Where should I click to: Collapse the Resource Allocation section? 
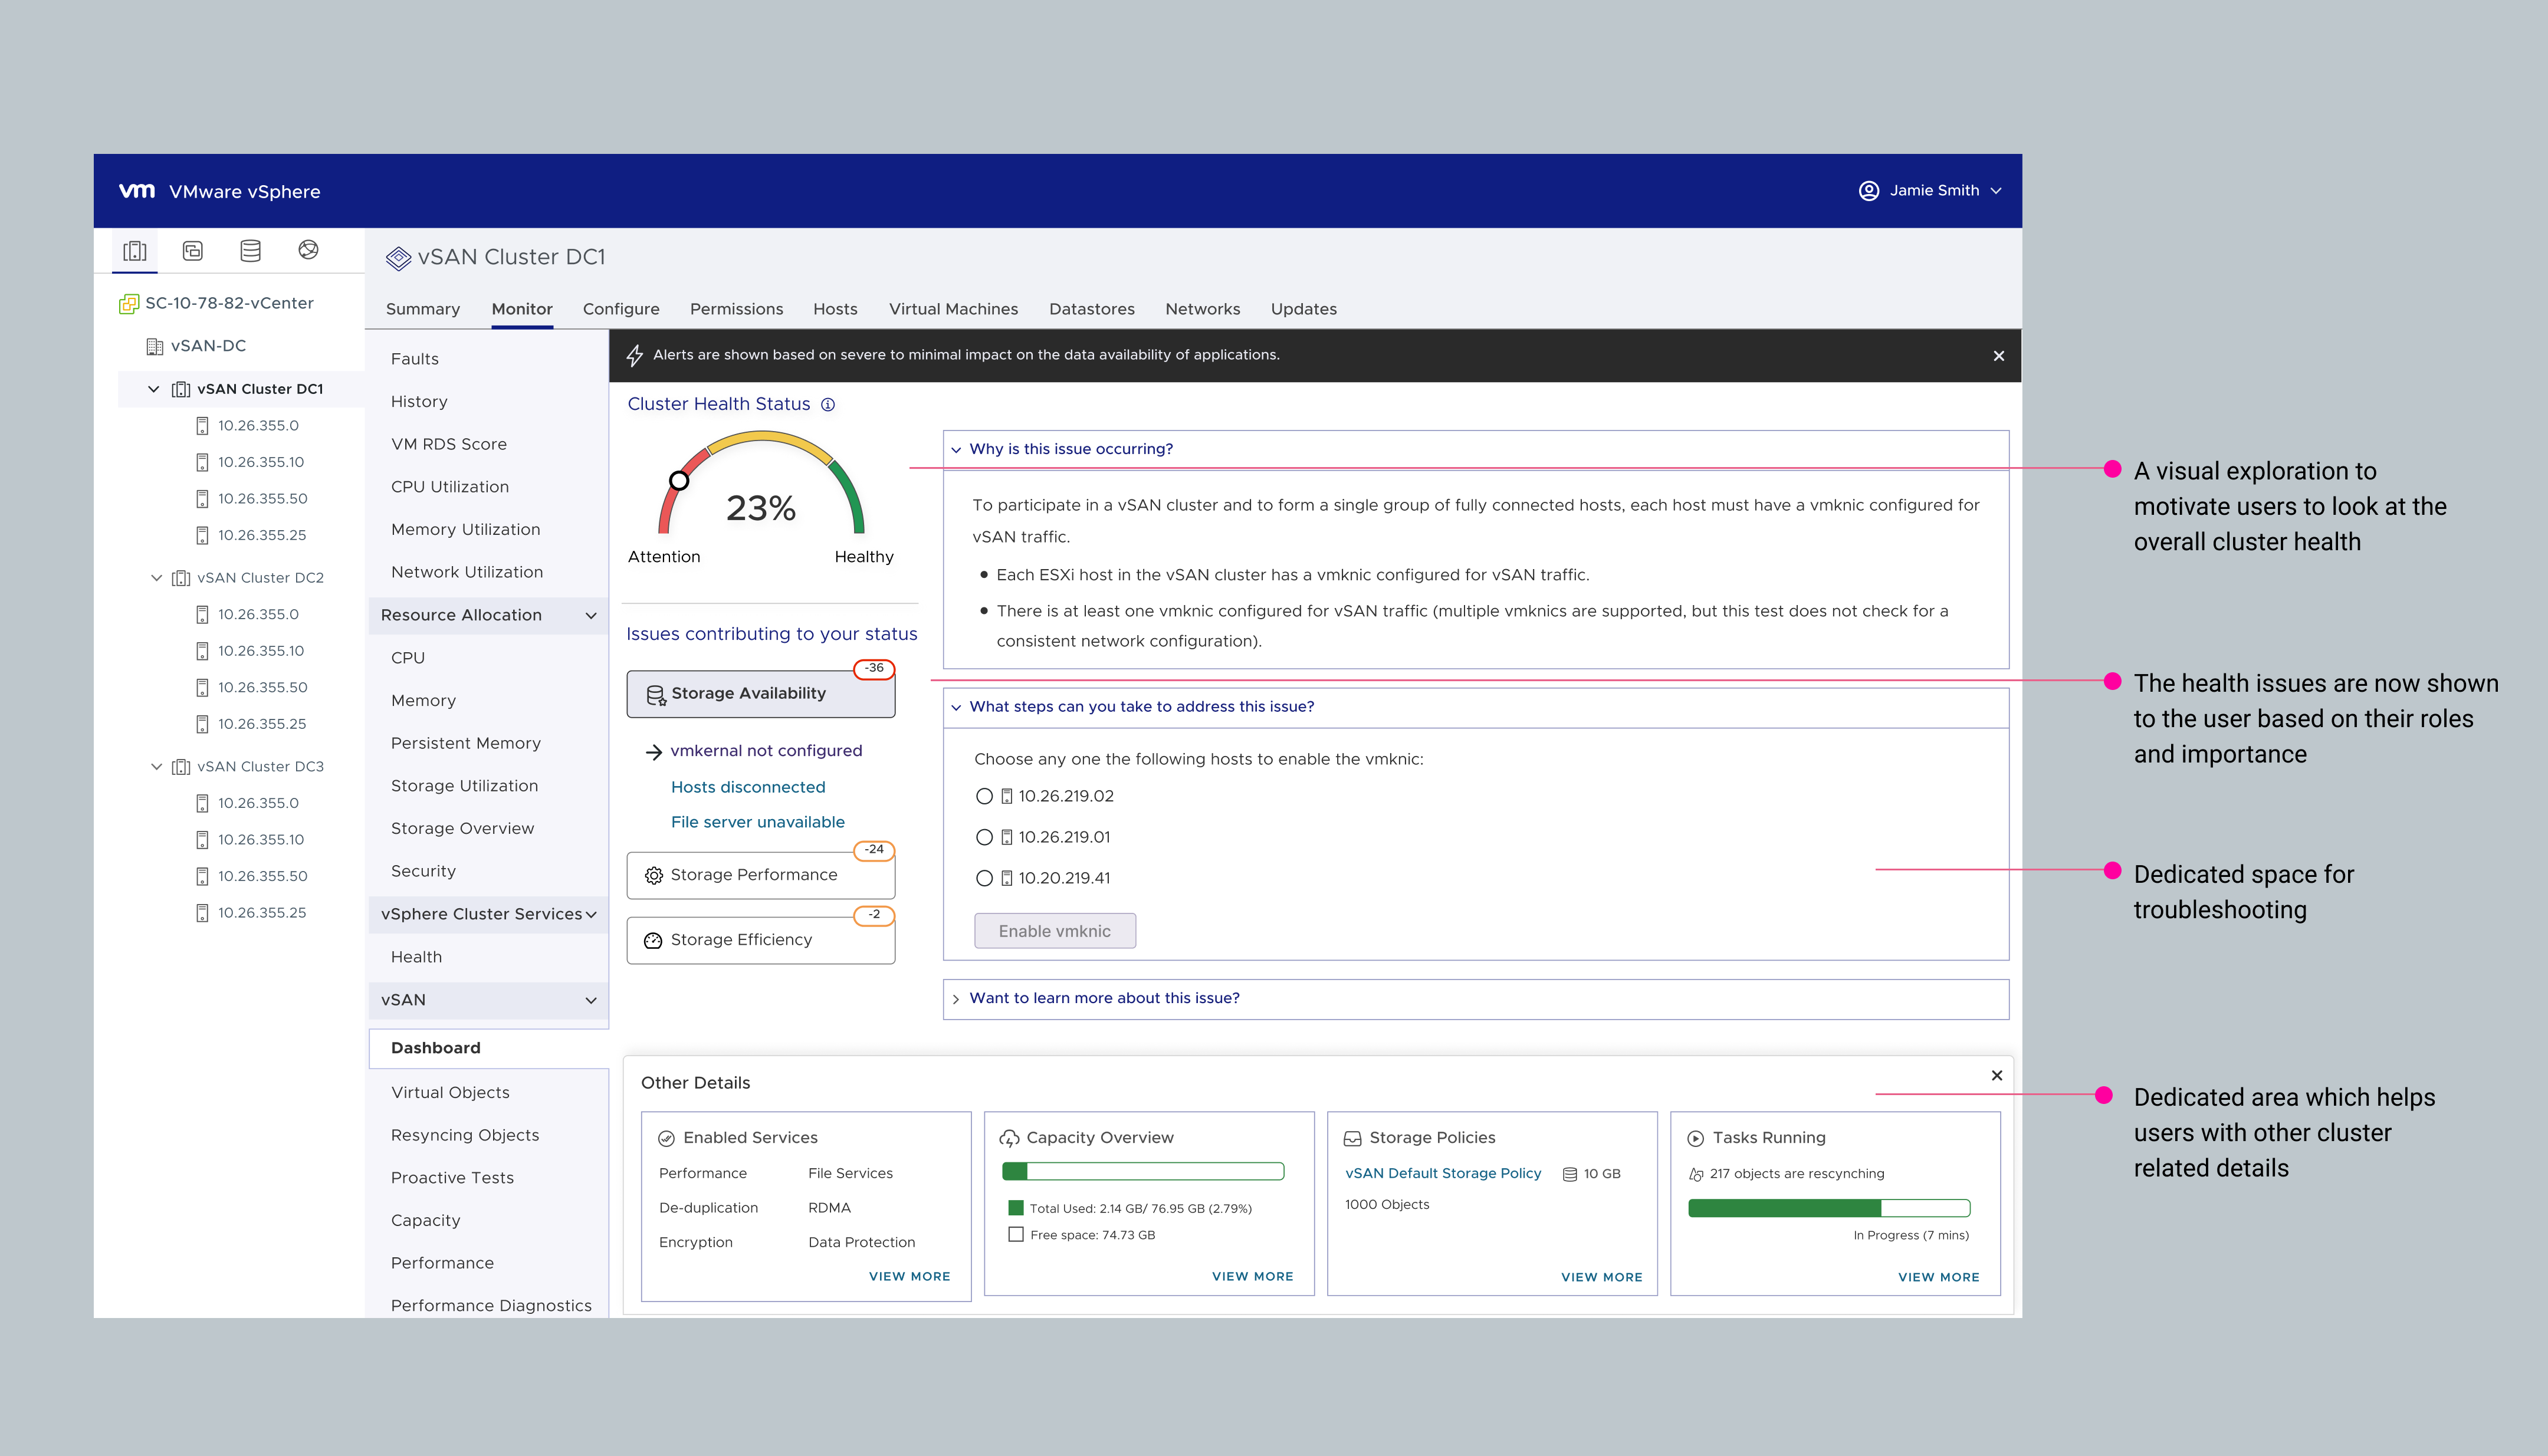[x=591, y=616]
